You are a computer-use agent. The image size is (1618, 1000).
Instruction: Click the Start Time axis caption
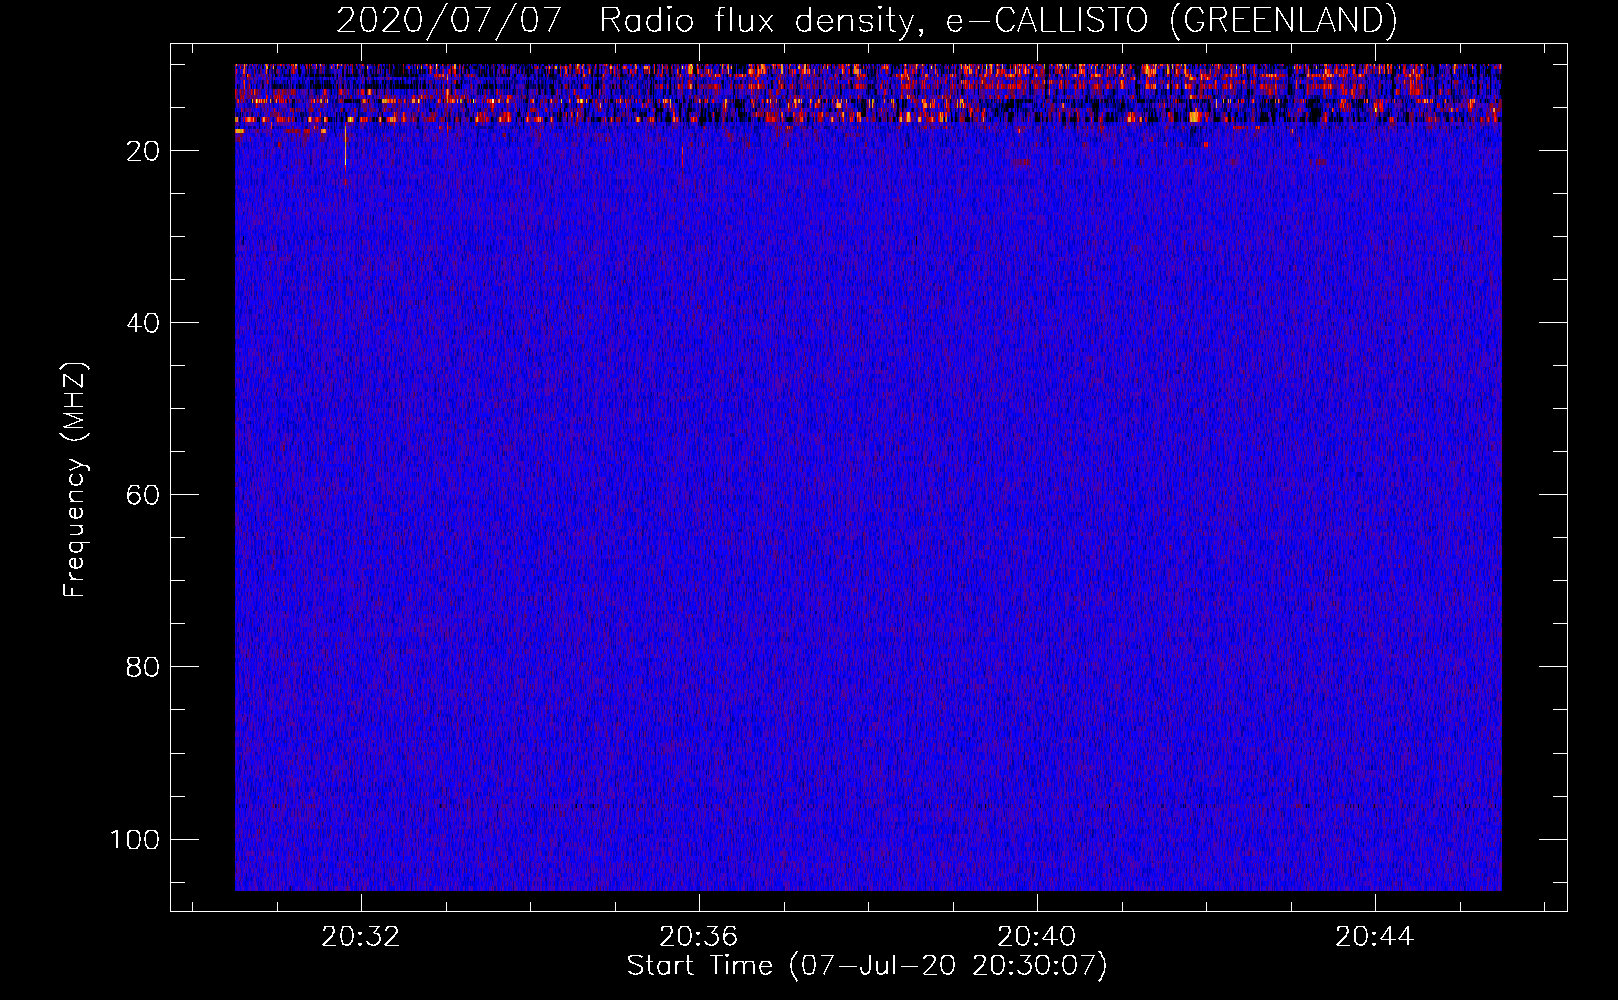click(867, 966)
